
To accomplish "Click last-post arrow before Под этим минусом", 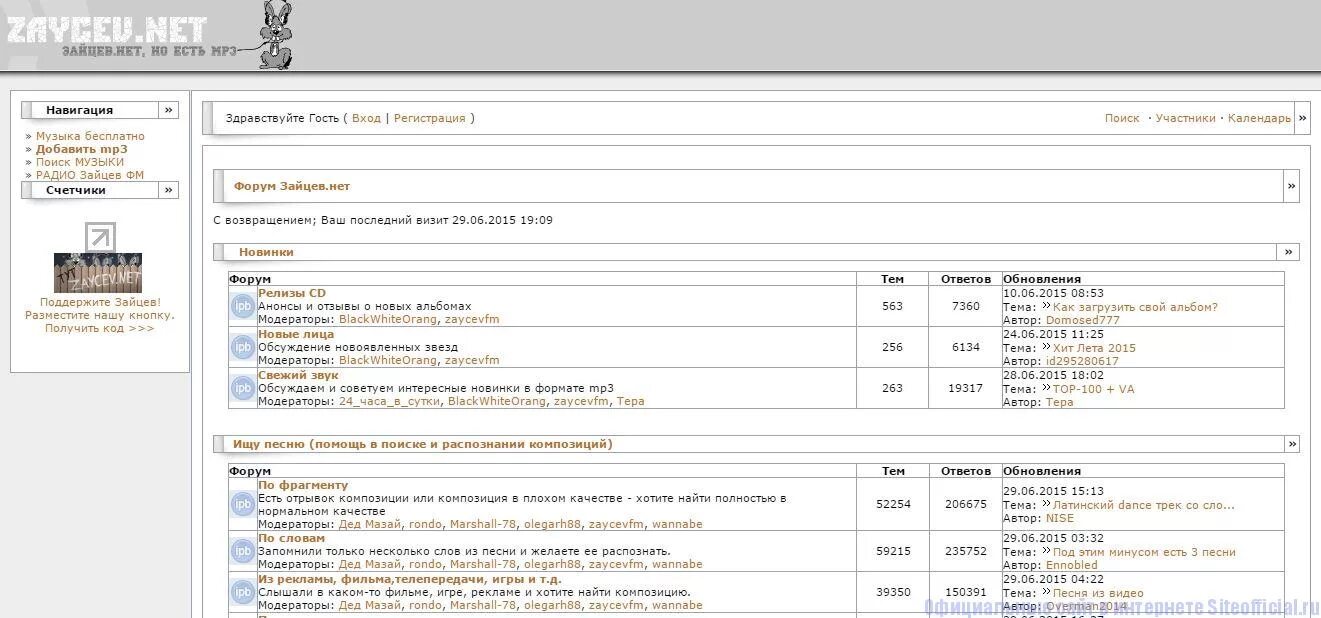I will 1046,552.
